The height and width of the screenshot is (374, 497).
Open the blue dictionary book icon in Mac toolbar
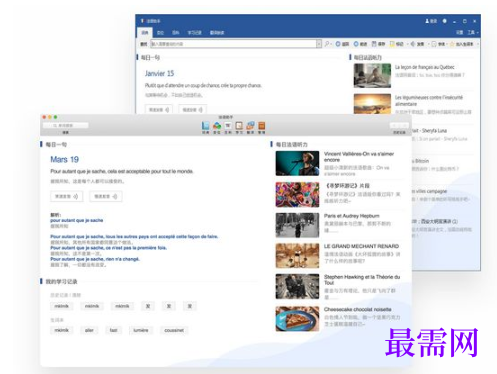pyautogui.click(x=205, y=126)
